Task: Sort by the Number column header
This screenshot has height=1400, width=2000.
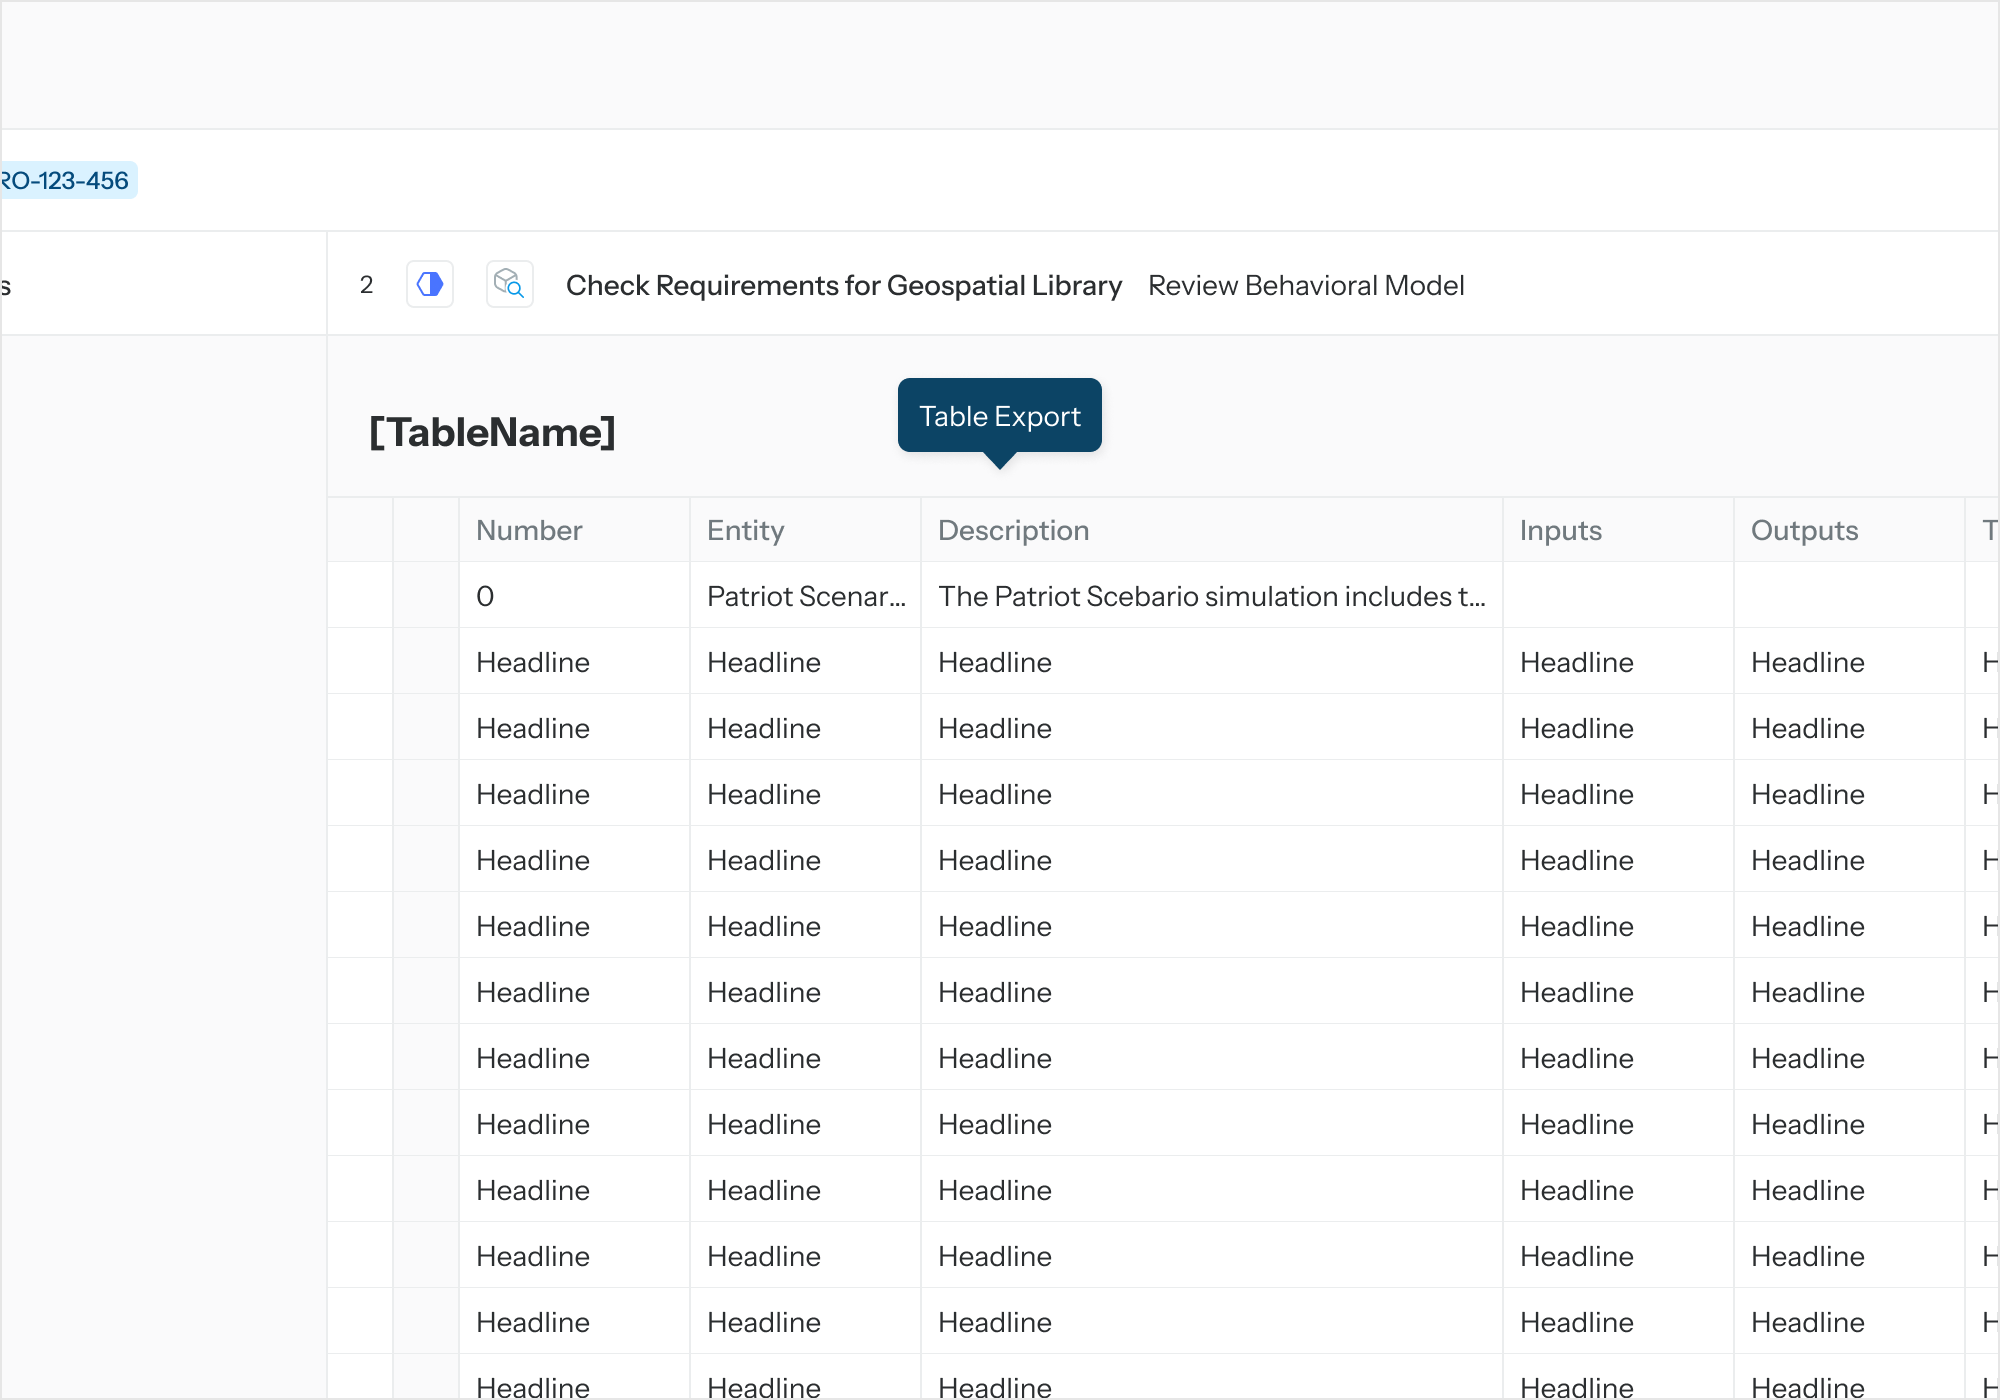Action: (x=529, y=531)
